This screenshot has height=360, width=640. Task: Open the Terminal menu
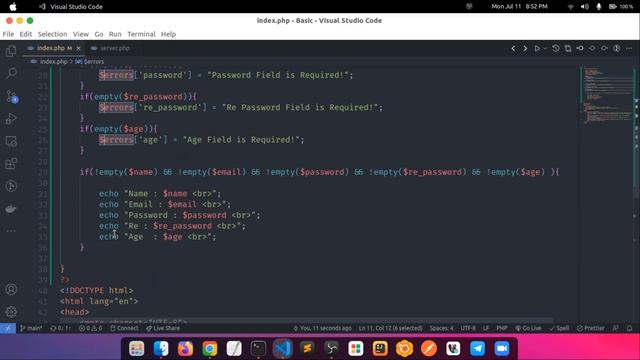(x=141, y=34)
